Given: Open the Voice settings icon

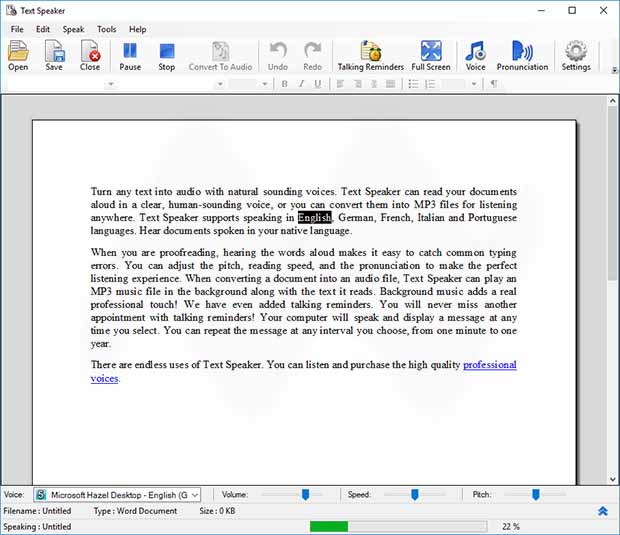Looking at the screenshot, I should (x=475, y=56).
